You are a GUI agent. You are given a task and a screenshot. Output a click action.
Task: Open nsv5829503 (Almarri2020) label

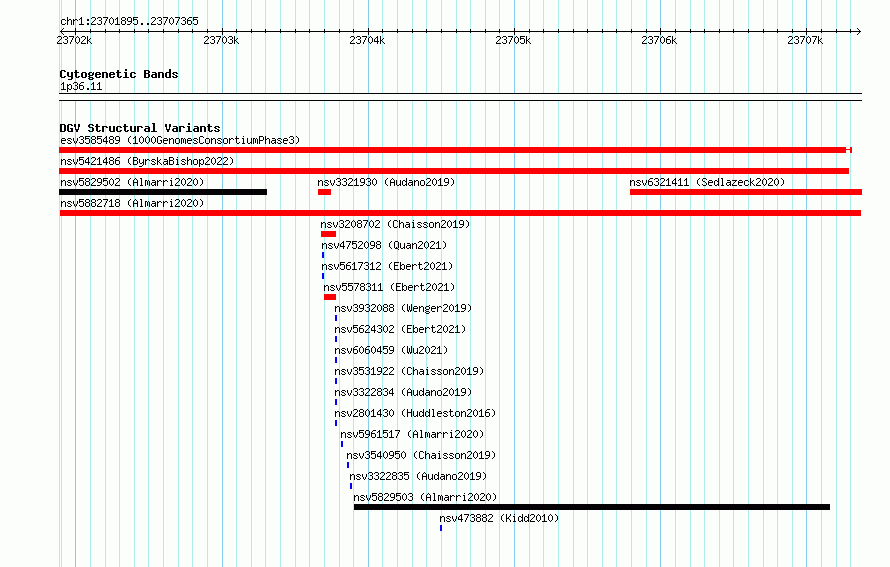coord(425,497)
